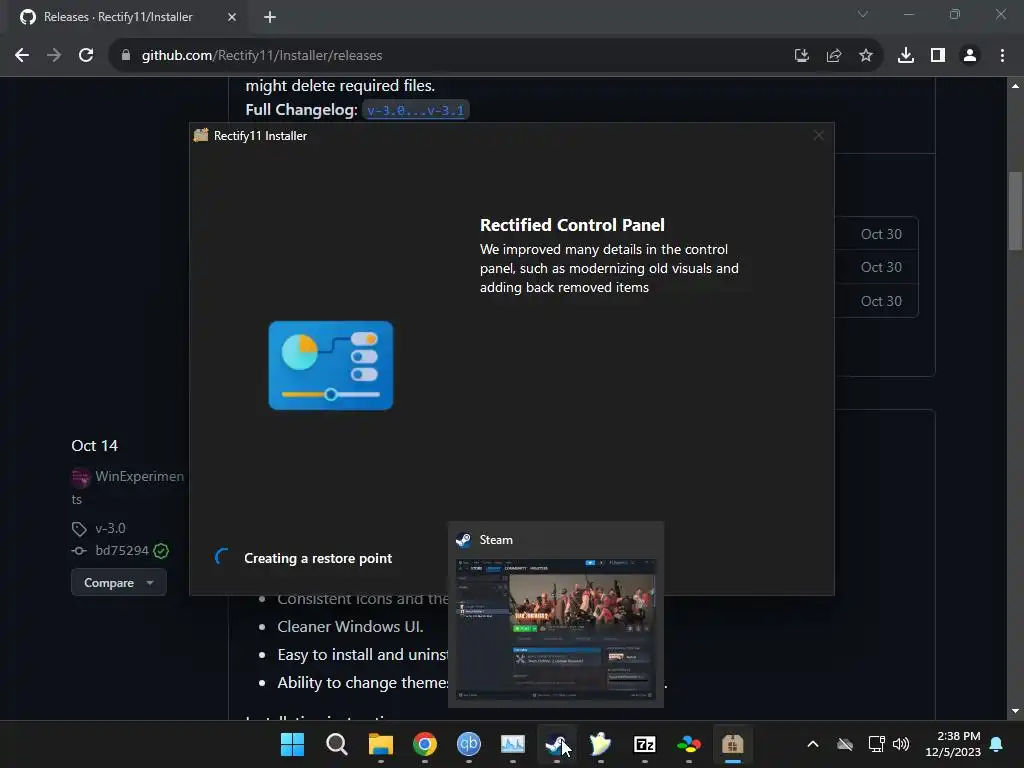Click the Steam taskbar preview thumbnail
This screenshot has width=1024, height=768.
(x=556, y=630)
